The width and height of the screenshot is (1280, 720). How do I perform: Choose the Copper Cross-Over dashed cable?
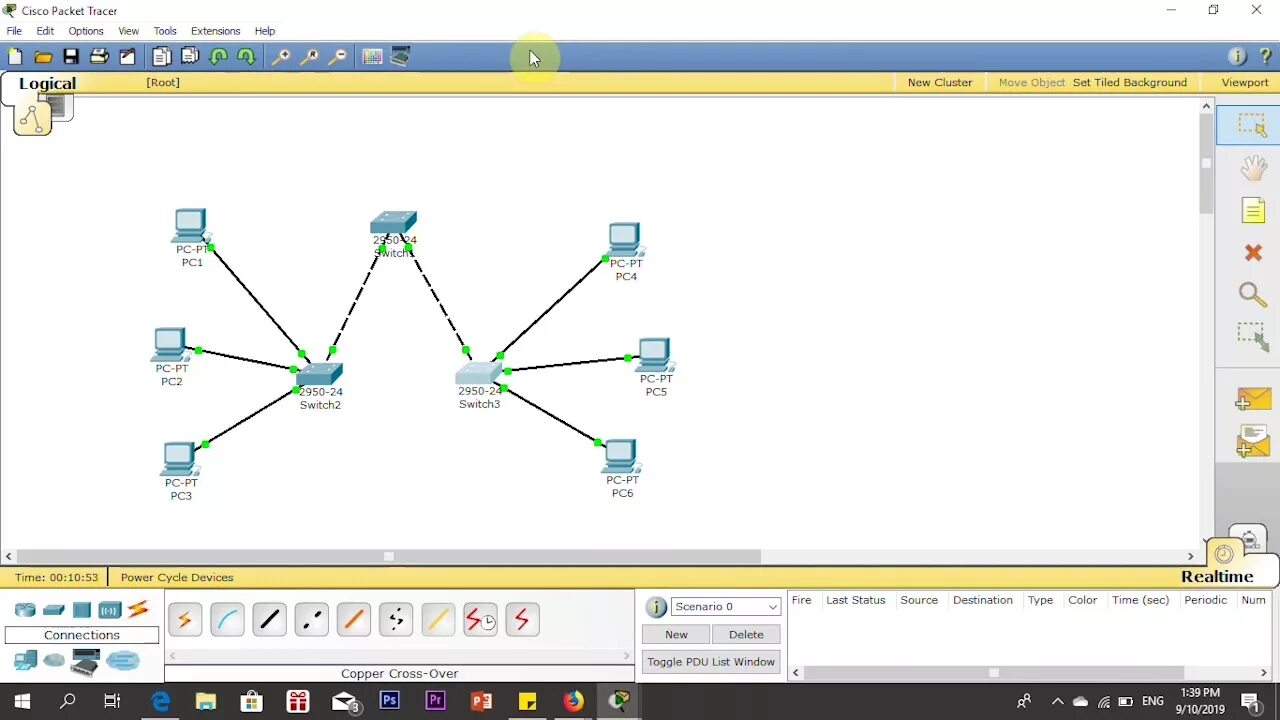coord(311,620)
